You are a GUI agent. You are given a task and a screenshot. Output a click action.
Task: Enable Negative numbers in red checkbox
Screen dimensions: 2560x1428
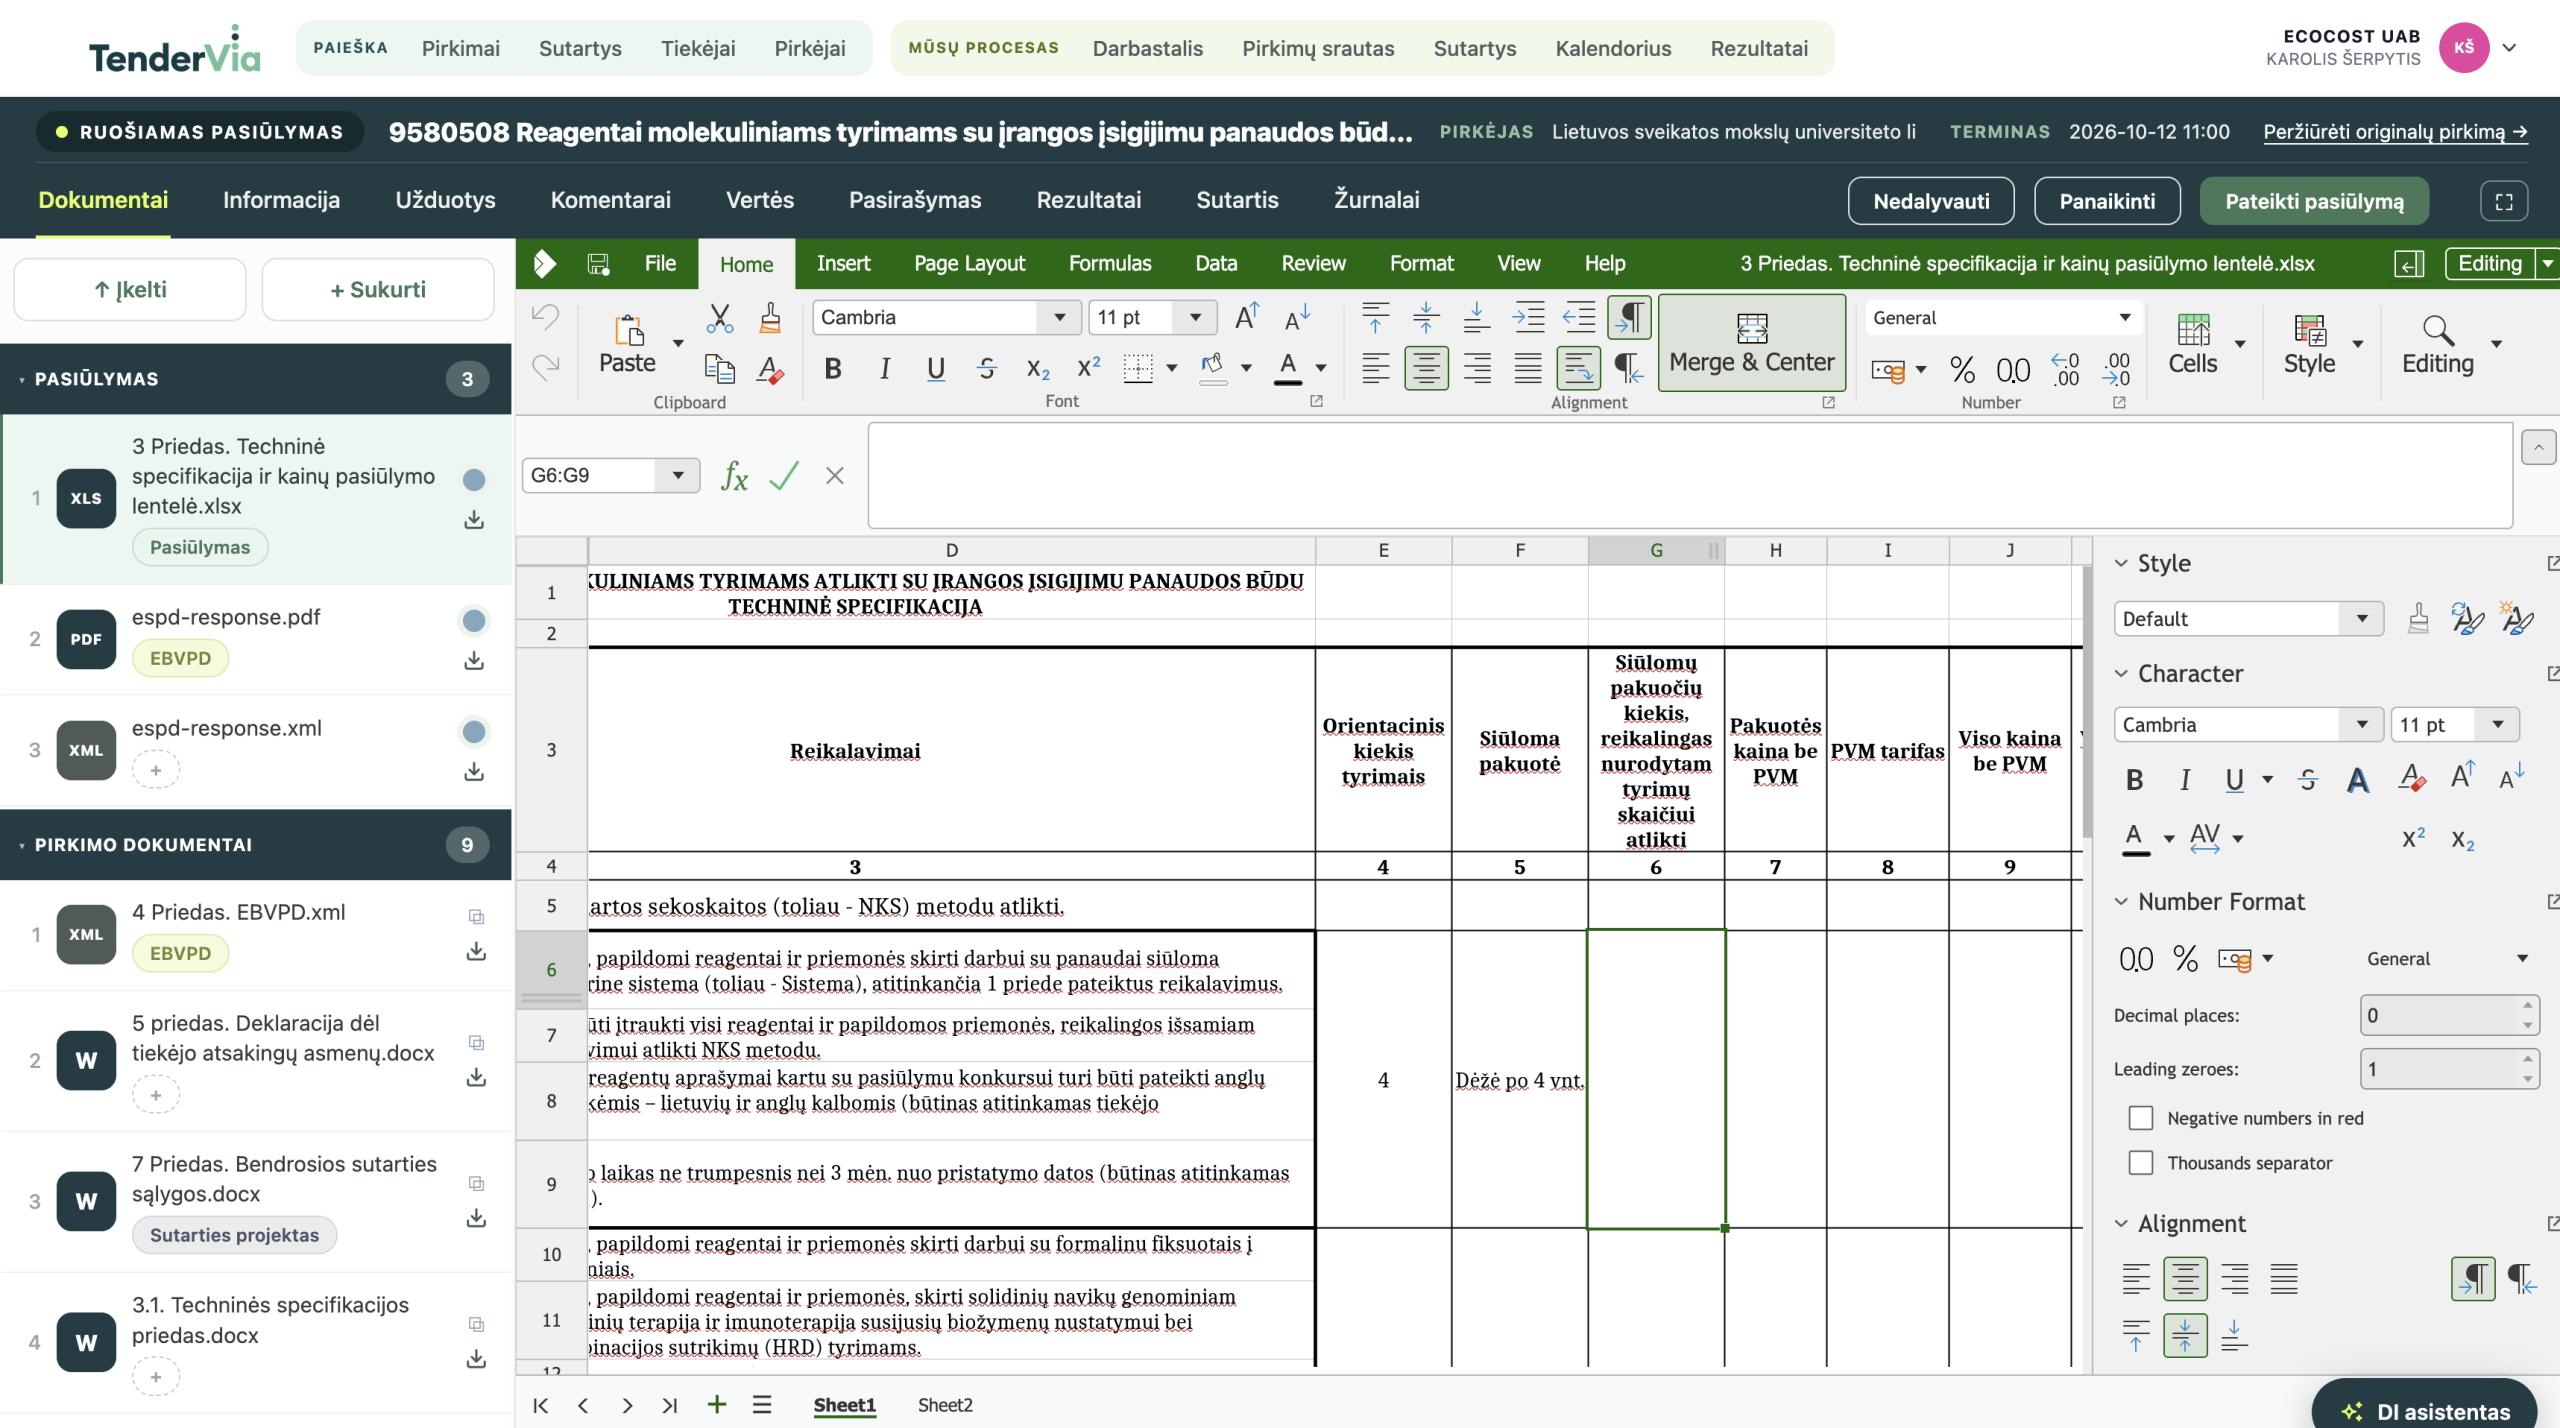pyautogui.click(x=2140, y=1118)
